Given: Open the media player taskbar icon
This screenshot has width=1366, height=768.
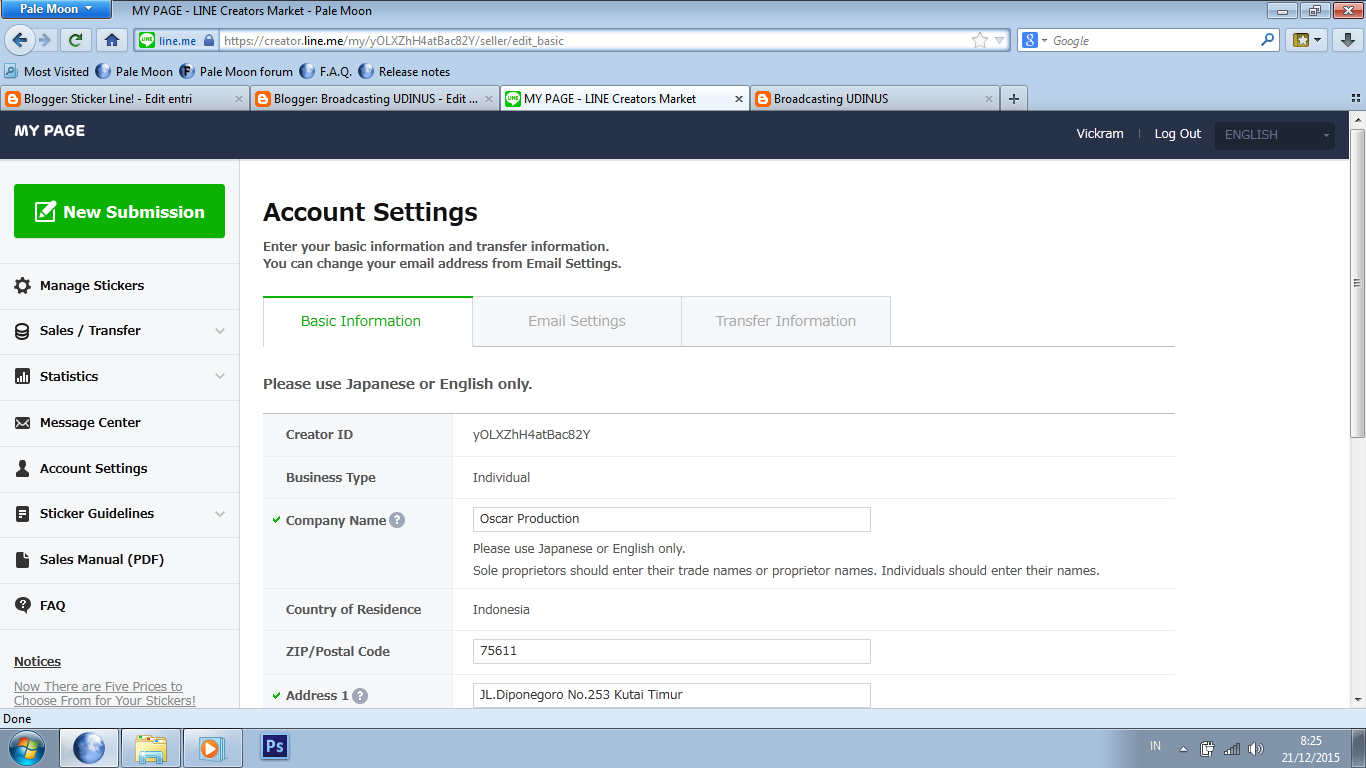Looking at the screenshot, I should (x=212, y=748).
